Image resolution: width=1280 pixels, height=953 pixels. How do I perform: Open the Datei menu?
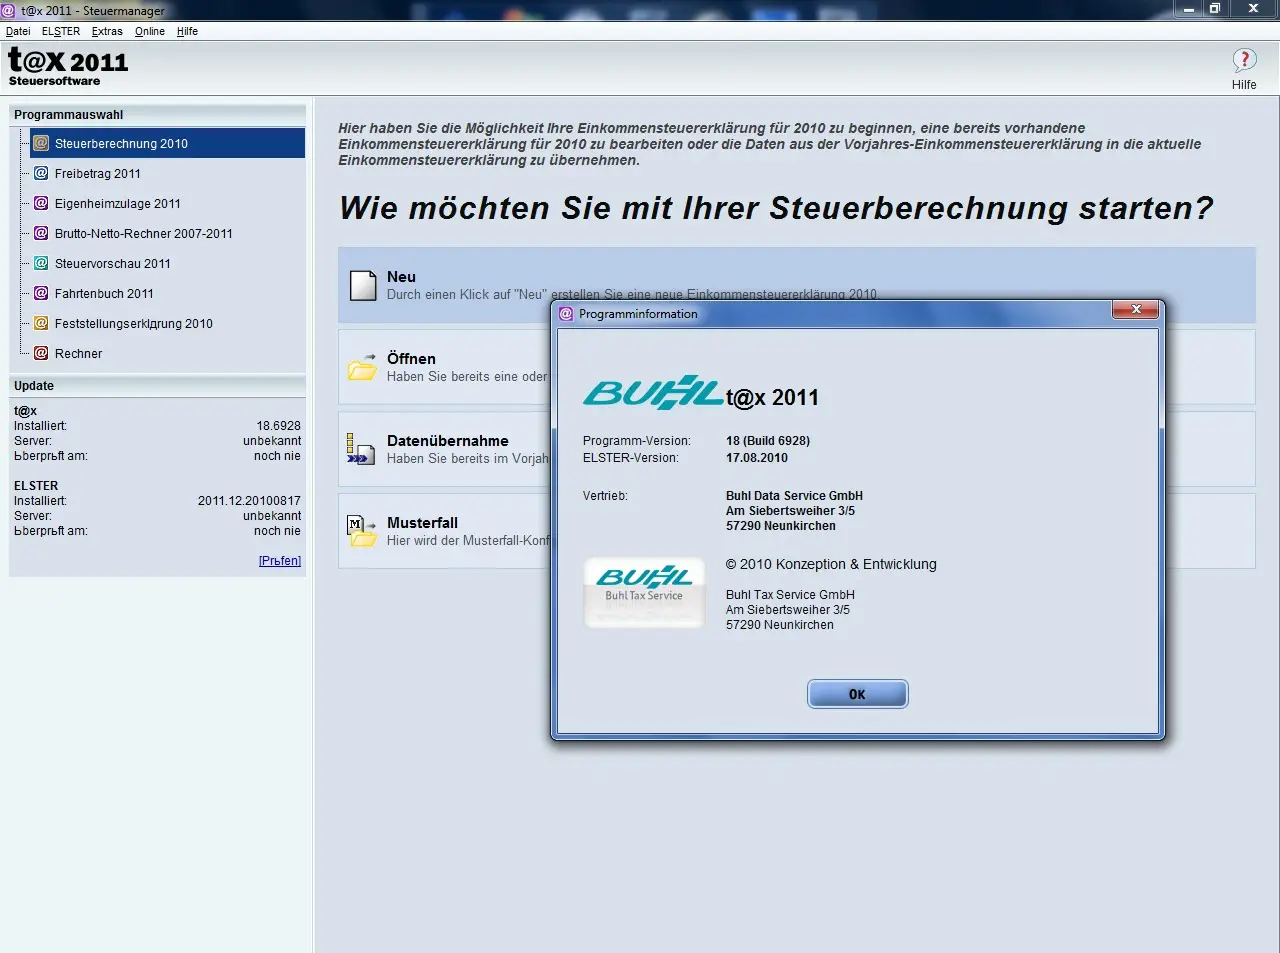click(18, 31)
